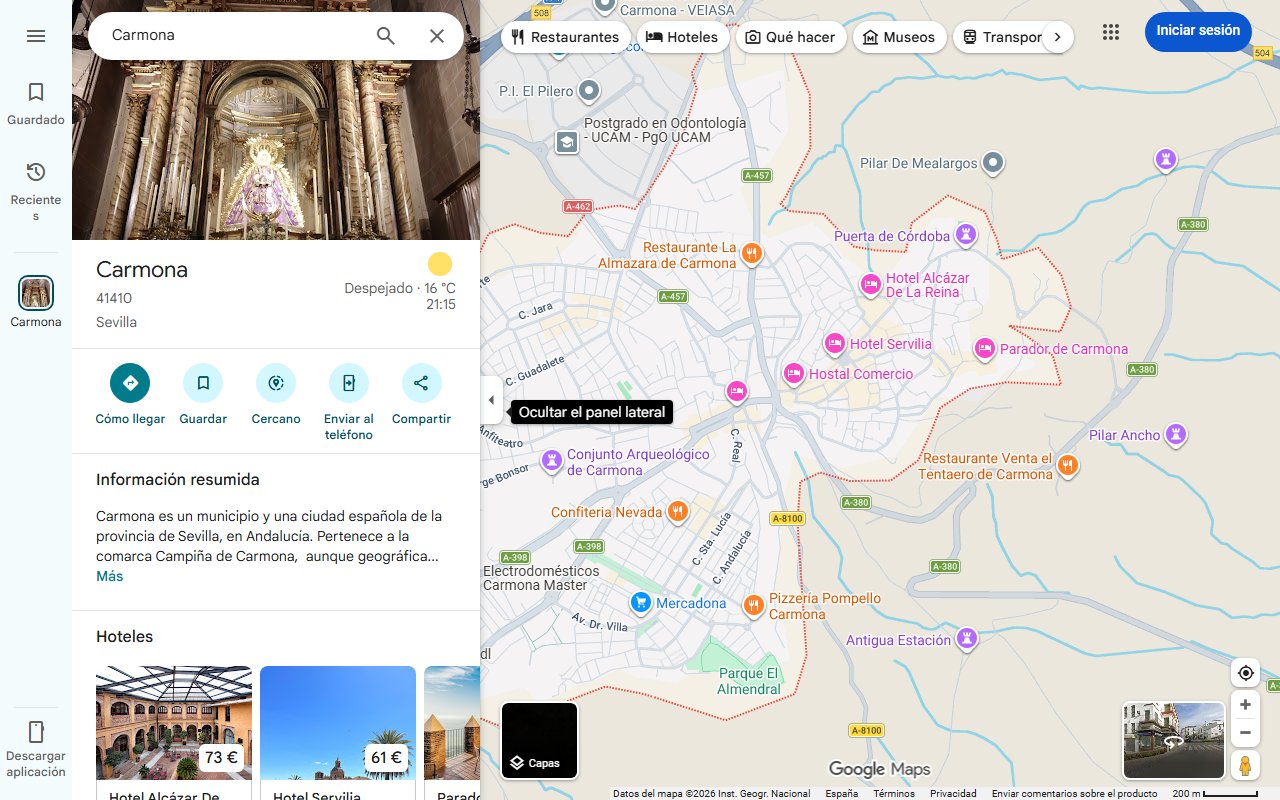Viewport: 1280px width, 800px height.
Task: Click the Iniciar sesión button
Action: [1197, 31]
